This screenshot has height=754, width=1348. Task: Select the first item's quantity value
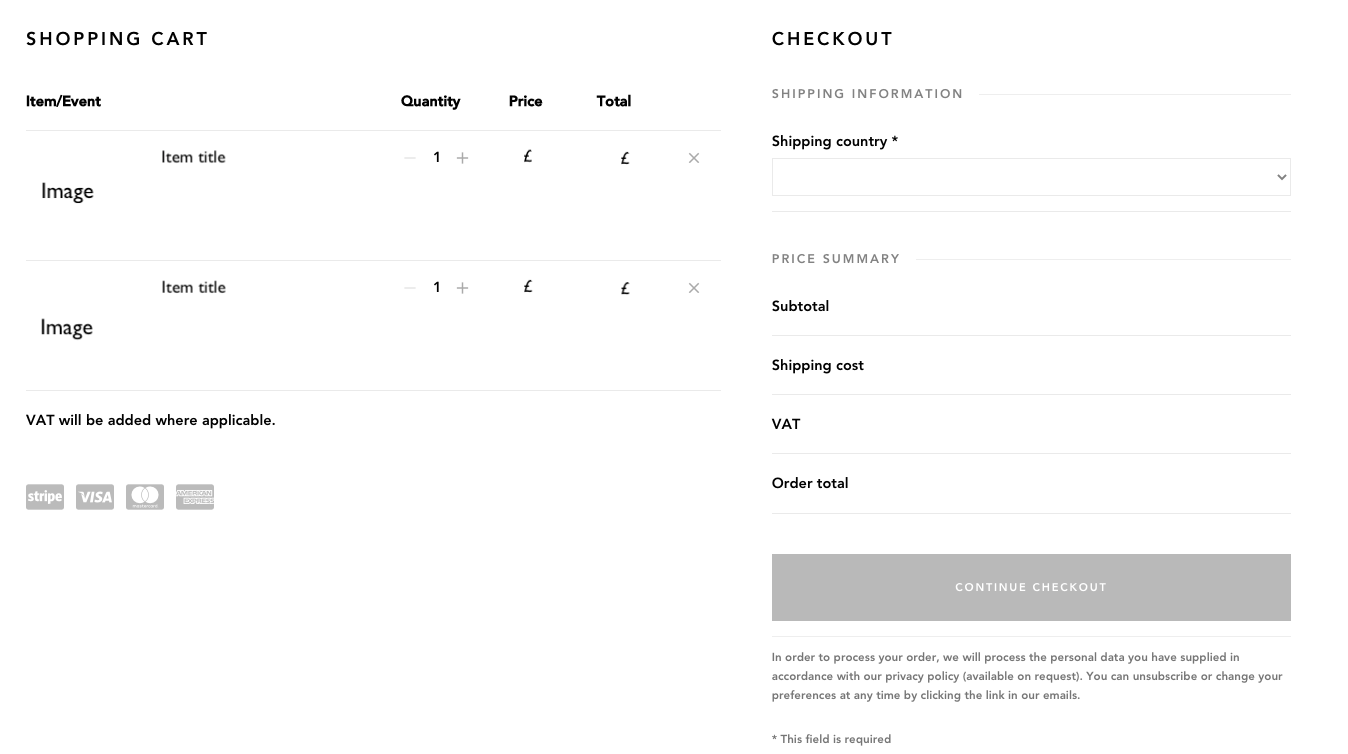coord(436,157)
